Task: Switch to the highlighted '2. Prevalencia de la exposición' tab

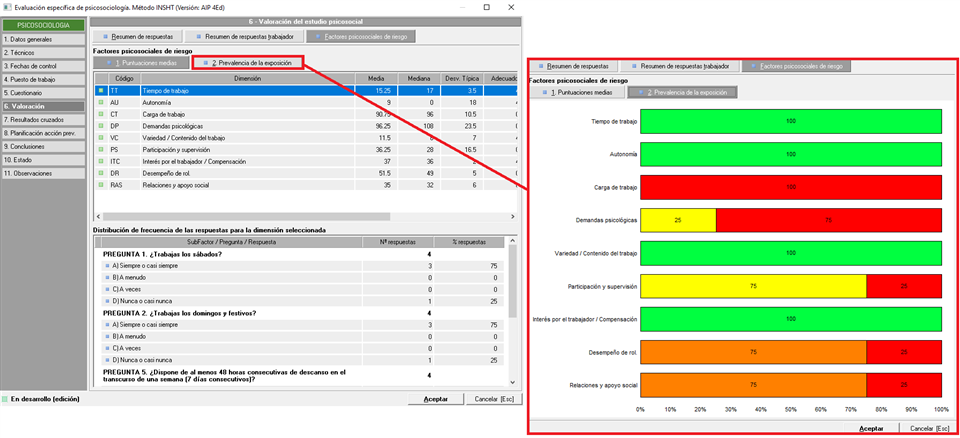Action: pos(247,62)
